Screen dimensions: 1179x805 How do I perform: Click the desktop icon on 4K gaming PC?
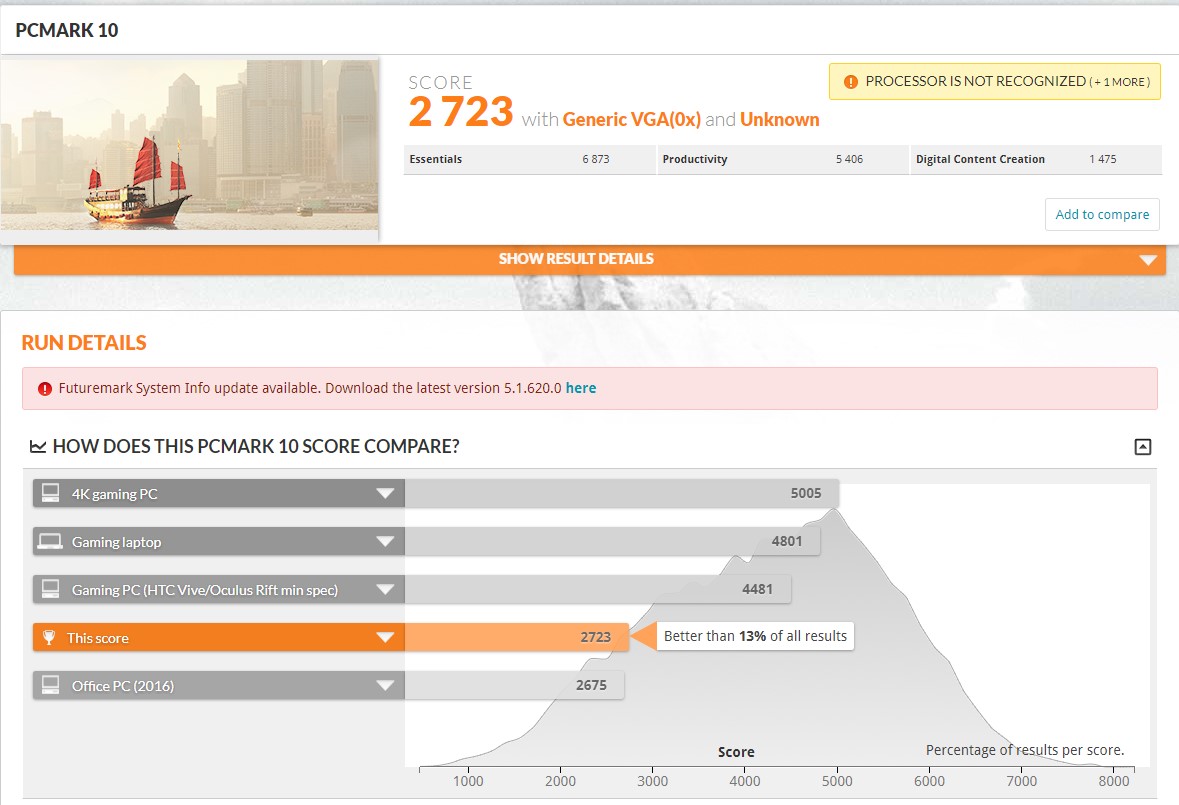50,493
